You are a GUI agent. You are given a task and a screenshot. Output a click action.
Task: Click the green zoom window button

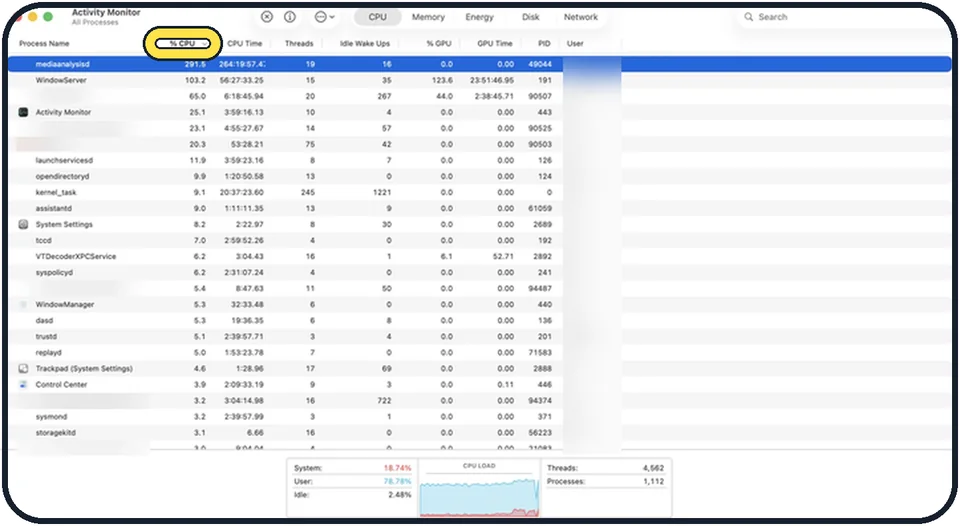pos(48,17)
